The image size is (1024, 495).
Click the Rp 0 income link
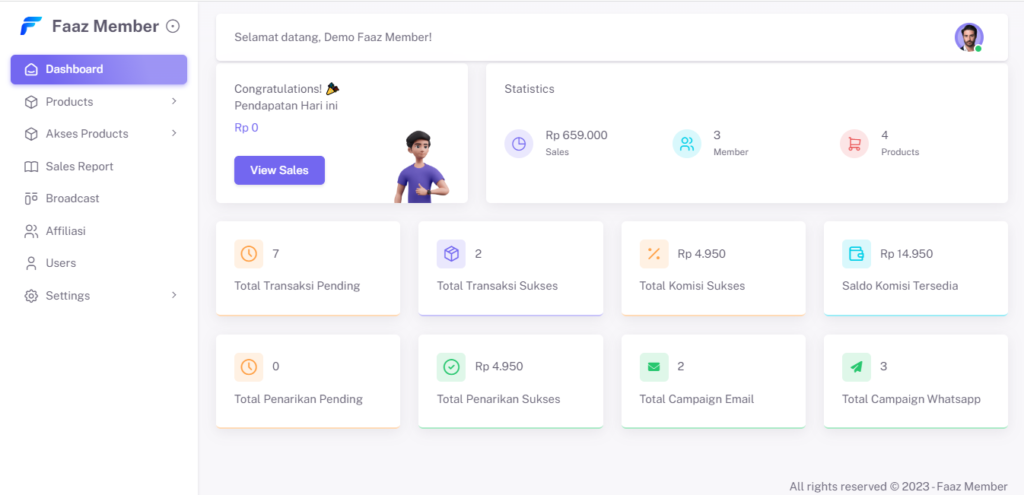tap(246, 127)
